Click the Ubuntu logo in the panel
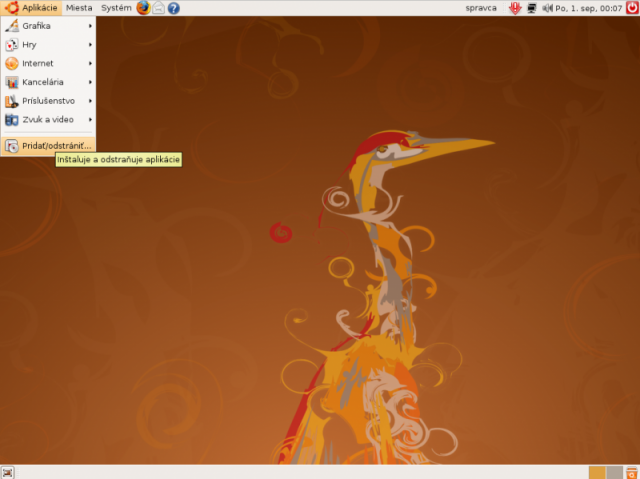Screen dimensions: 640x479 (x=11, y=8)
